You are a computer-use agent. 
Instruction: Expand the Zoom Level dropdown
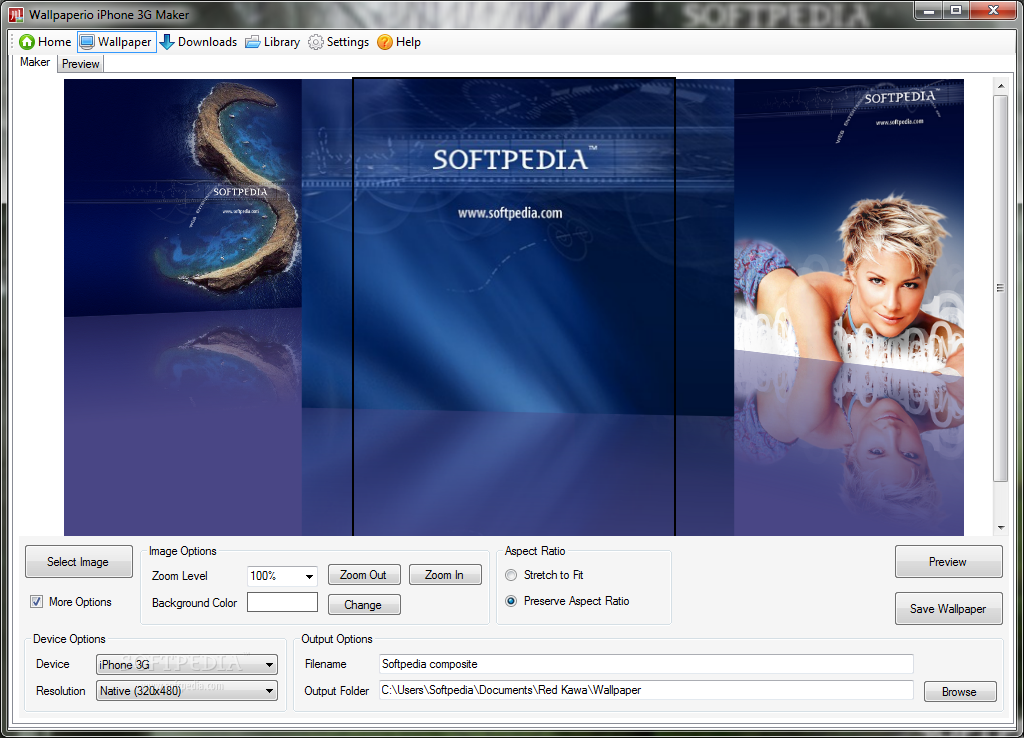(309, 576)
